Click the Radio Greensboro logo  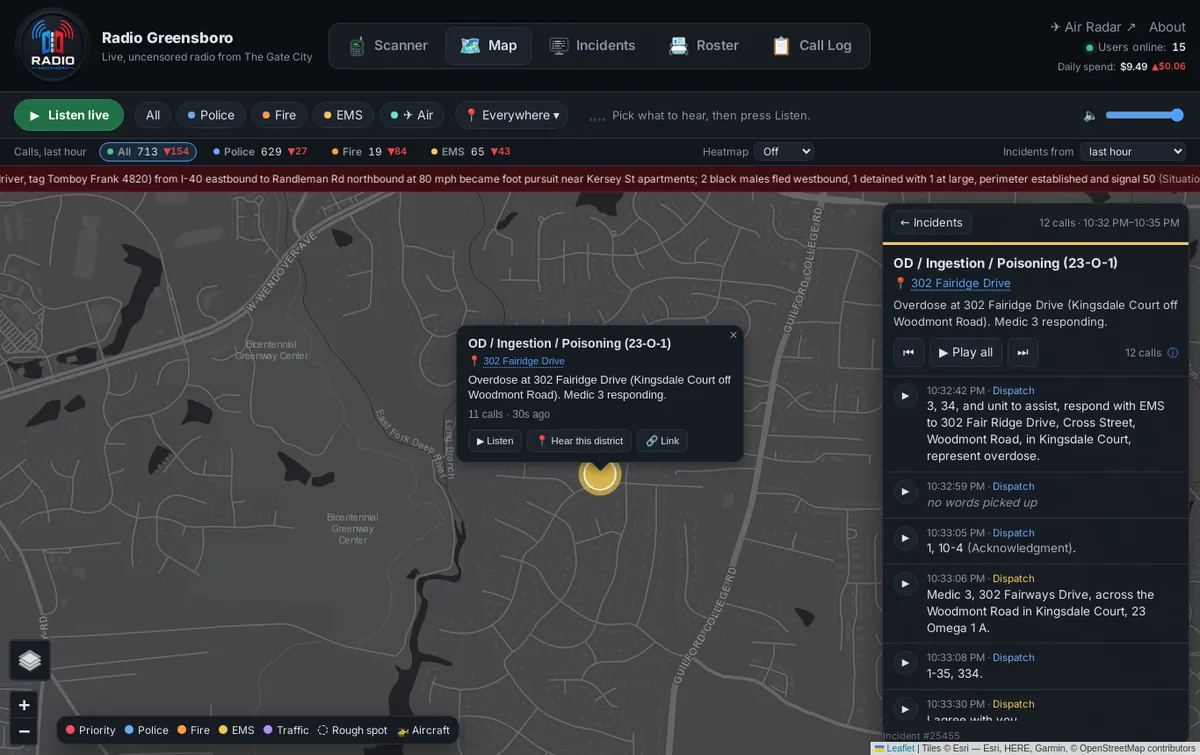[52, 46]
